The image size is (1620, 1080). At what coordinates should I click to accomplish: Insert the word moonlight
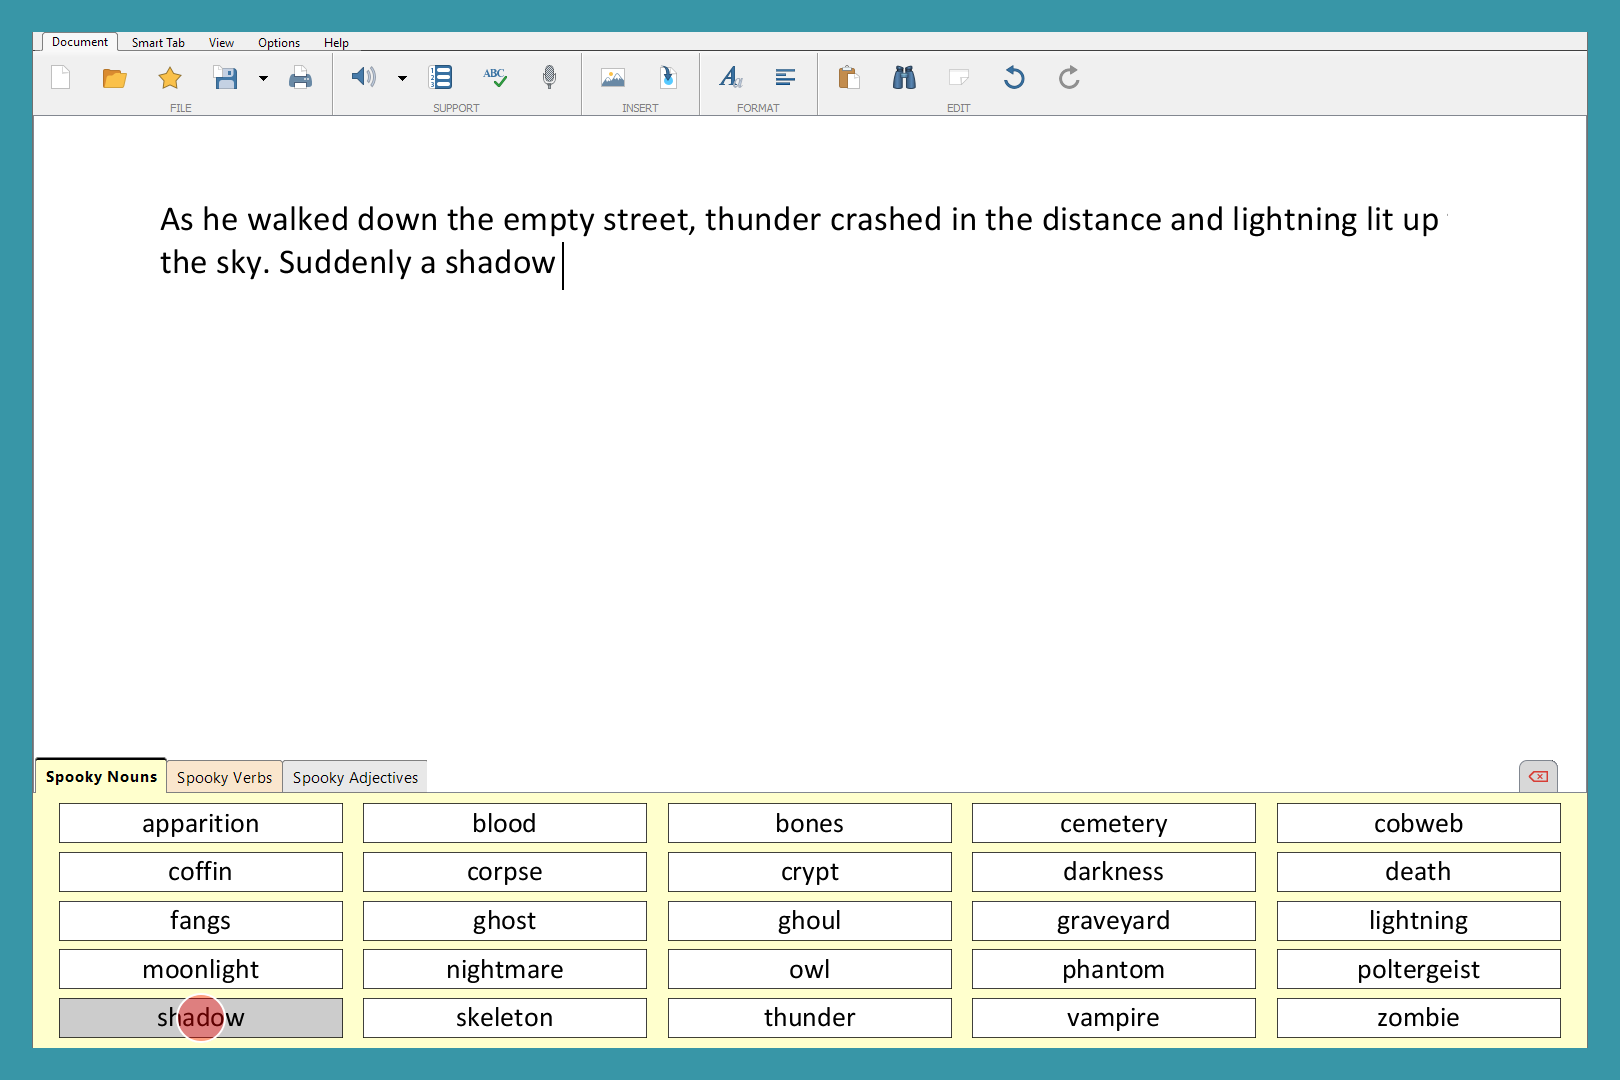tap(201, 969)
